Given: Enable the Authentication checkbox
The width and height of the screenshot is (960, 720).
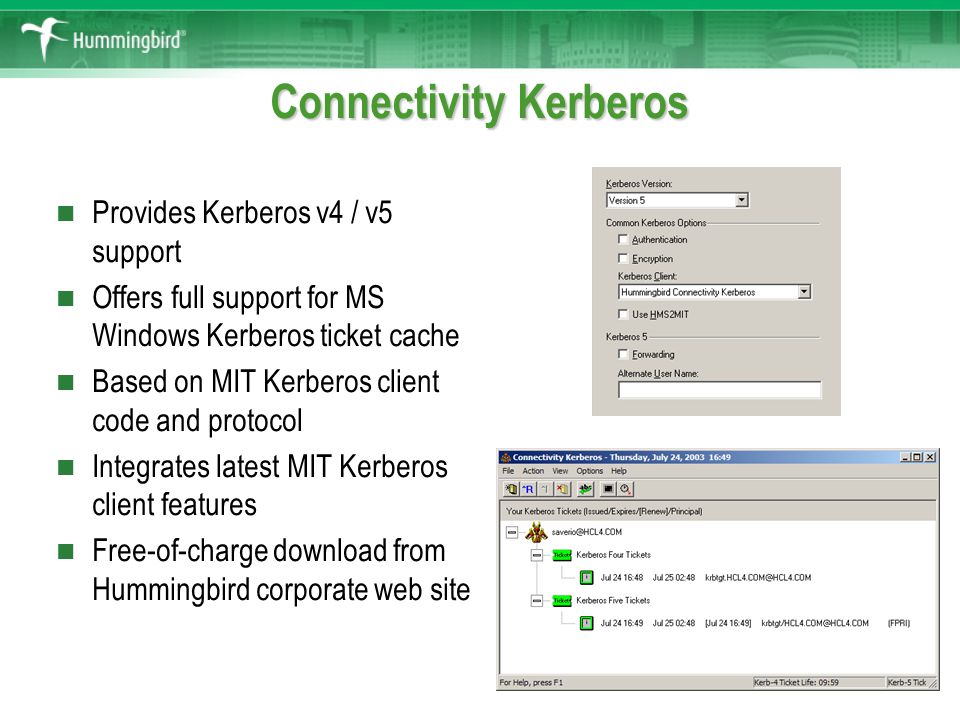Looking at the screenshot, I should pyautogui.click(x=623, y=239).
